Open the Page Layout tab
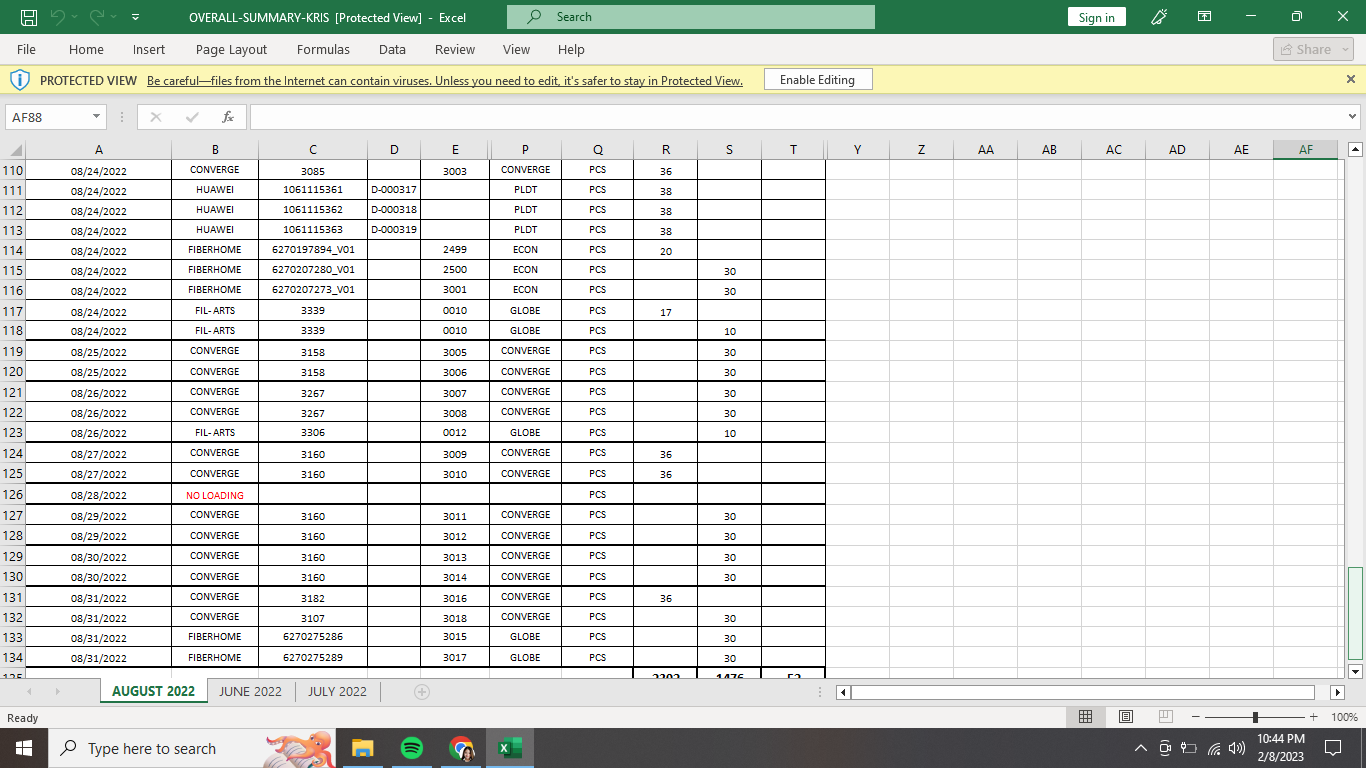 (231, 49)
